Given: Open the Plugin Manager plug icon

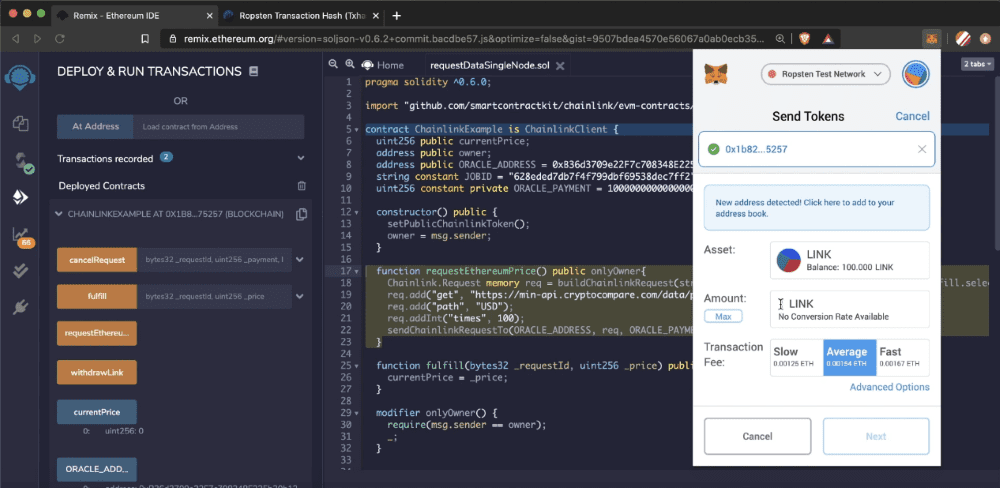Looking at the screenshot, I should (20, 307).
